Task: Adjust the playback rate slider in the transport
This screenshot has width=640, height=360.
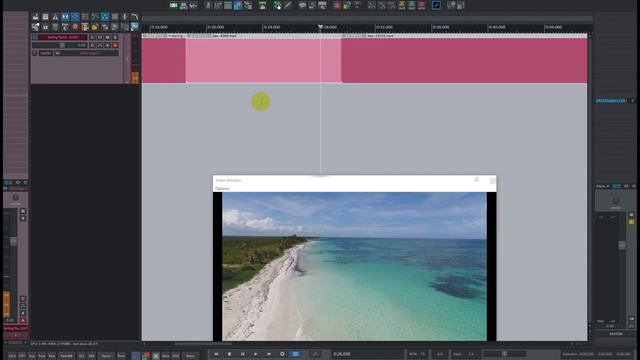Action: [504, 354]
